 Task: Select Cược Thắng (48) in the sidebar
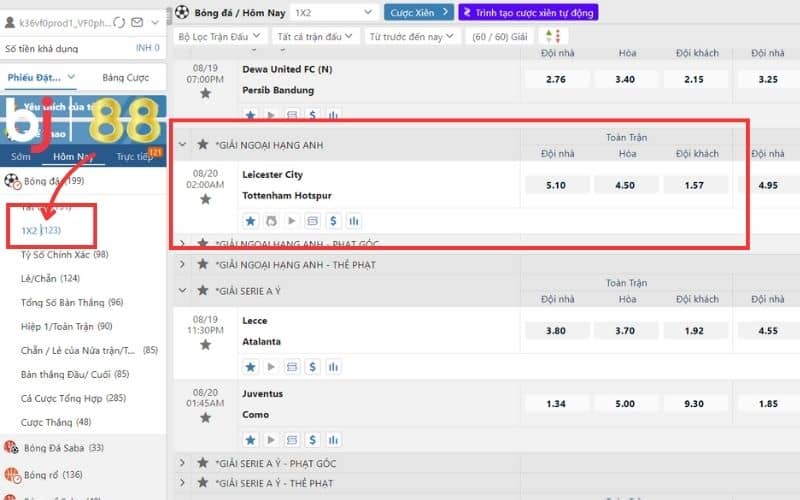pos(56,422)
